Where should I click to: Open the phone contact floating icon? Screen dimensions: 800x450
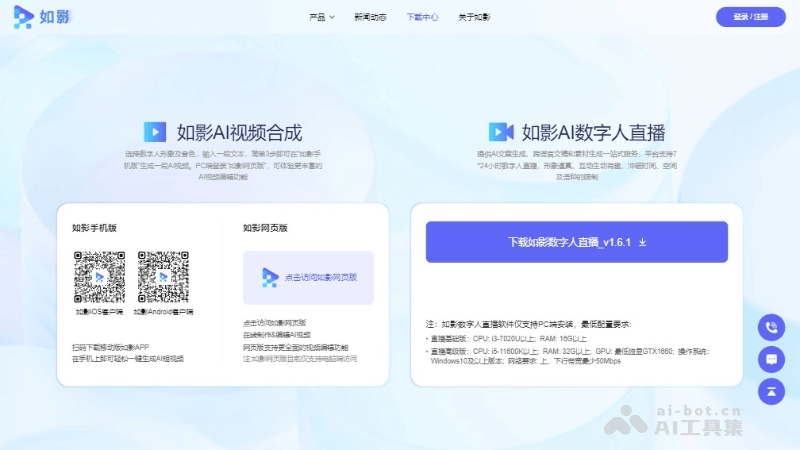pos(771,327)
